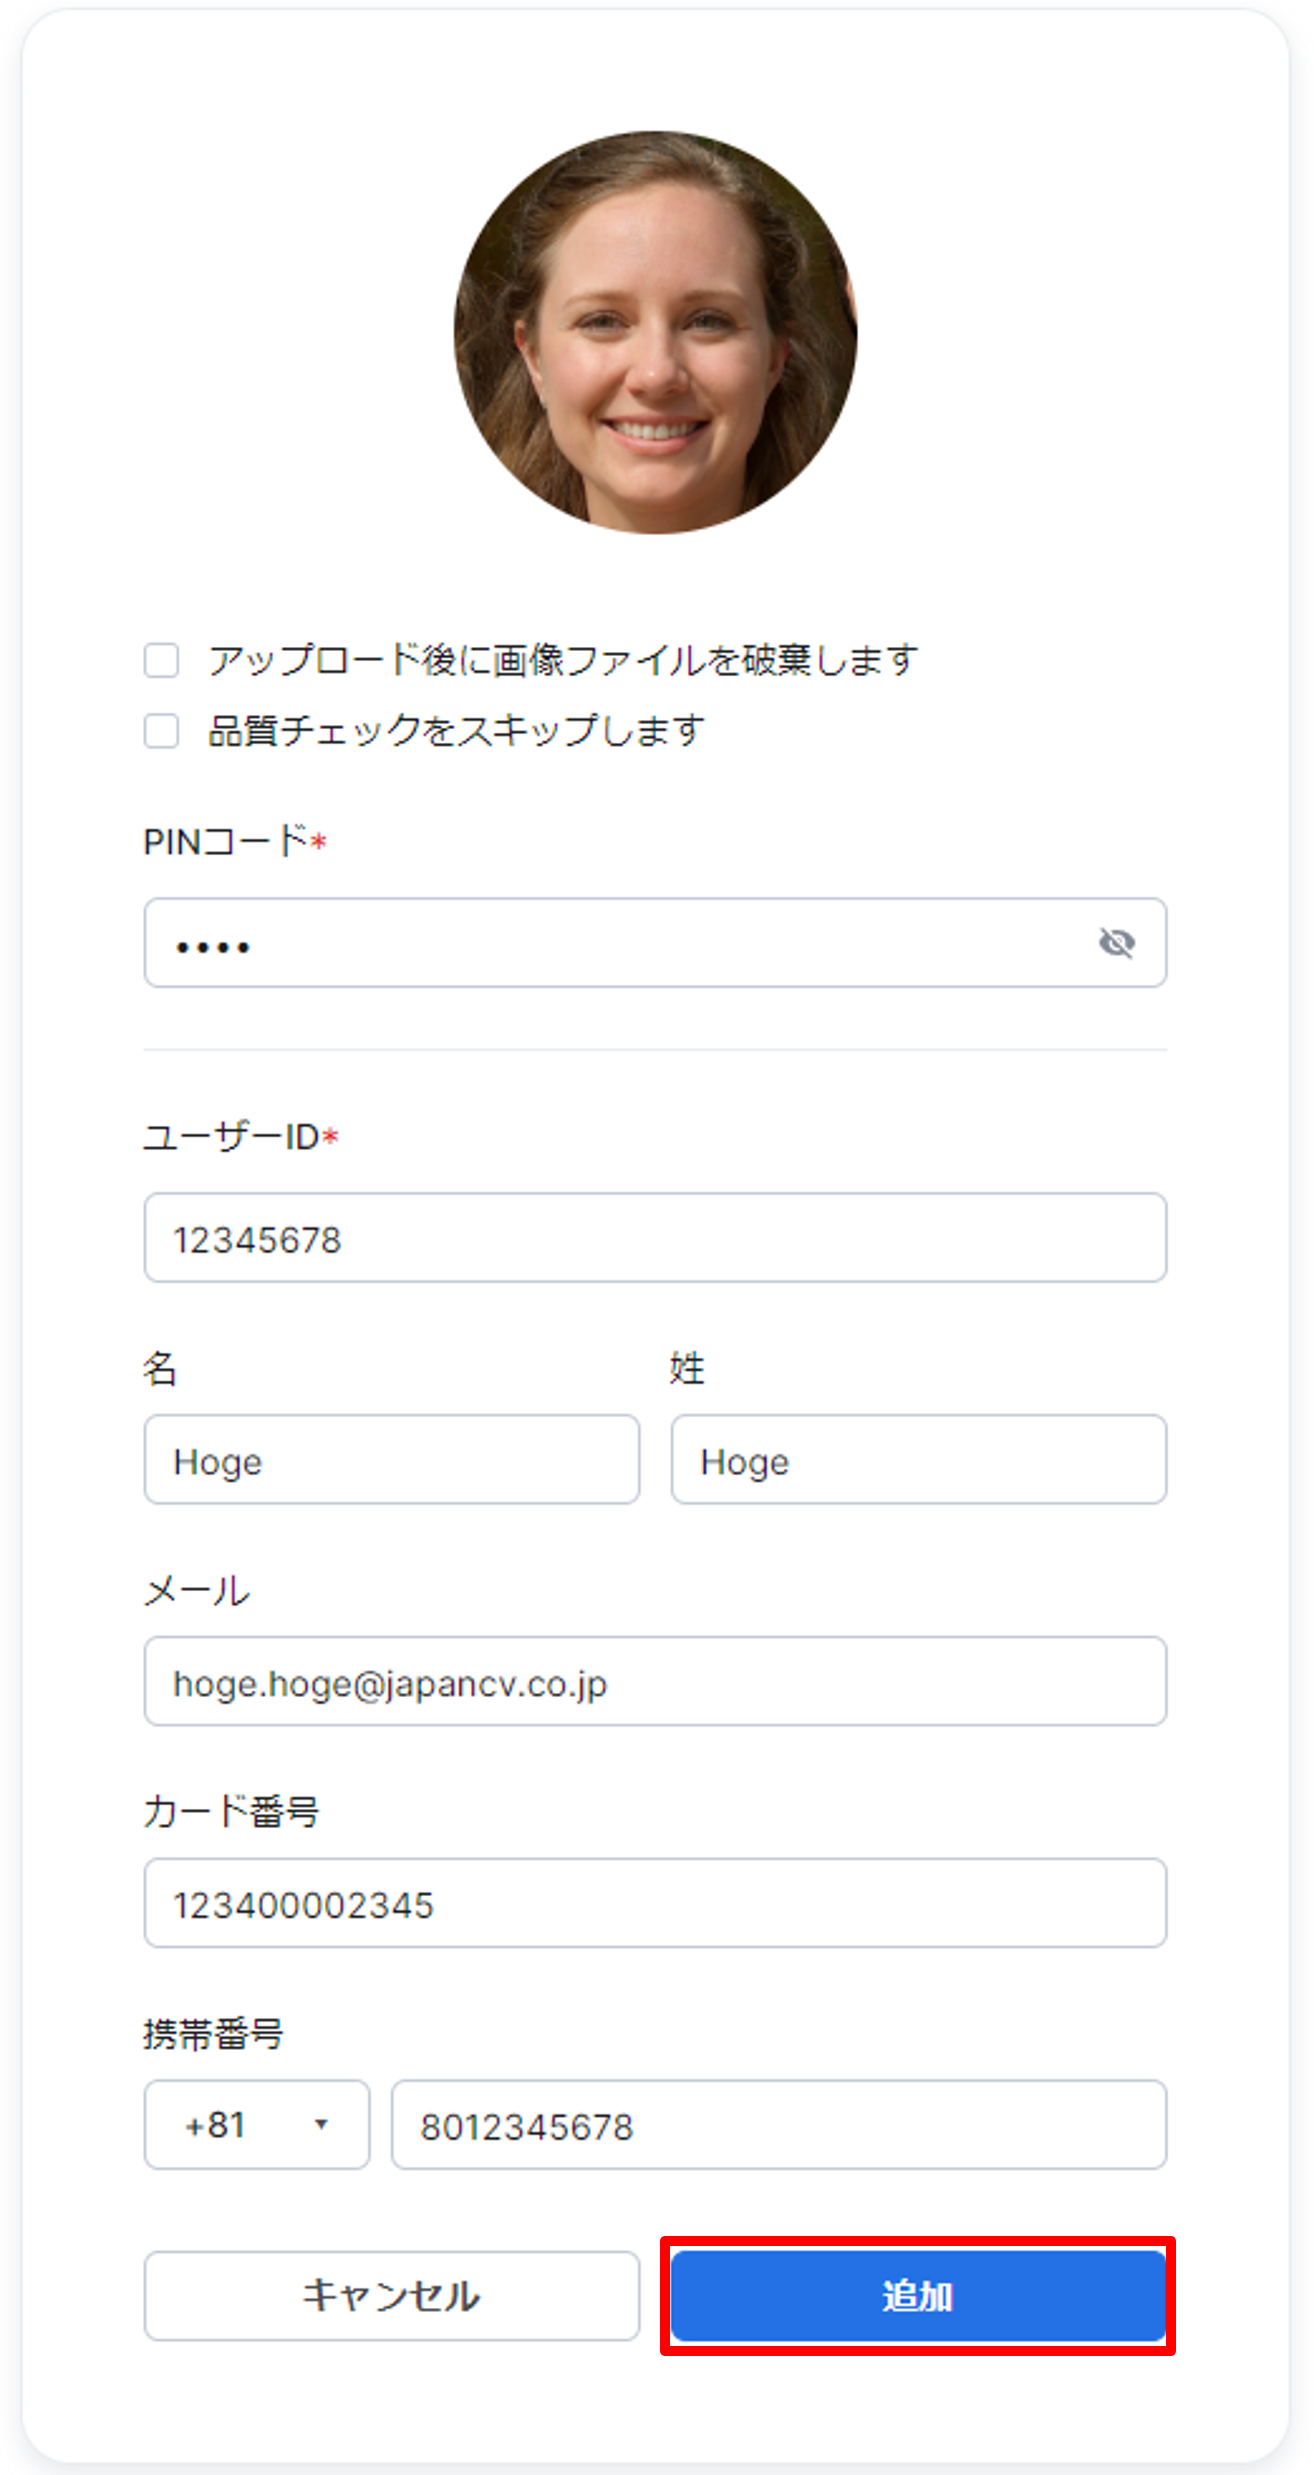Check the 品質チェックをスキップします option
This screenshot has width=1314, height=2475.
tap(160, 732)
